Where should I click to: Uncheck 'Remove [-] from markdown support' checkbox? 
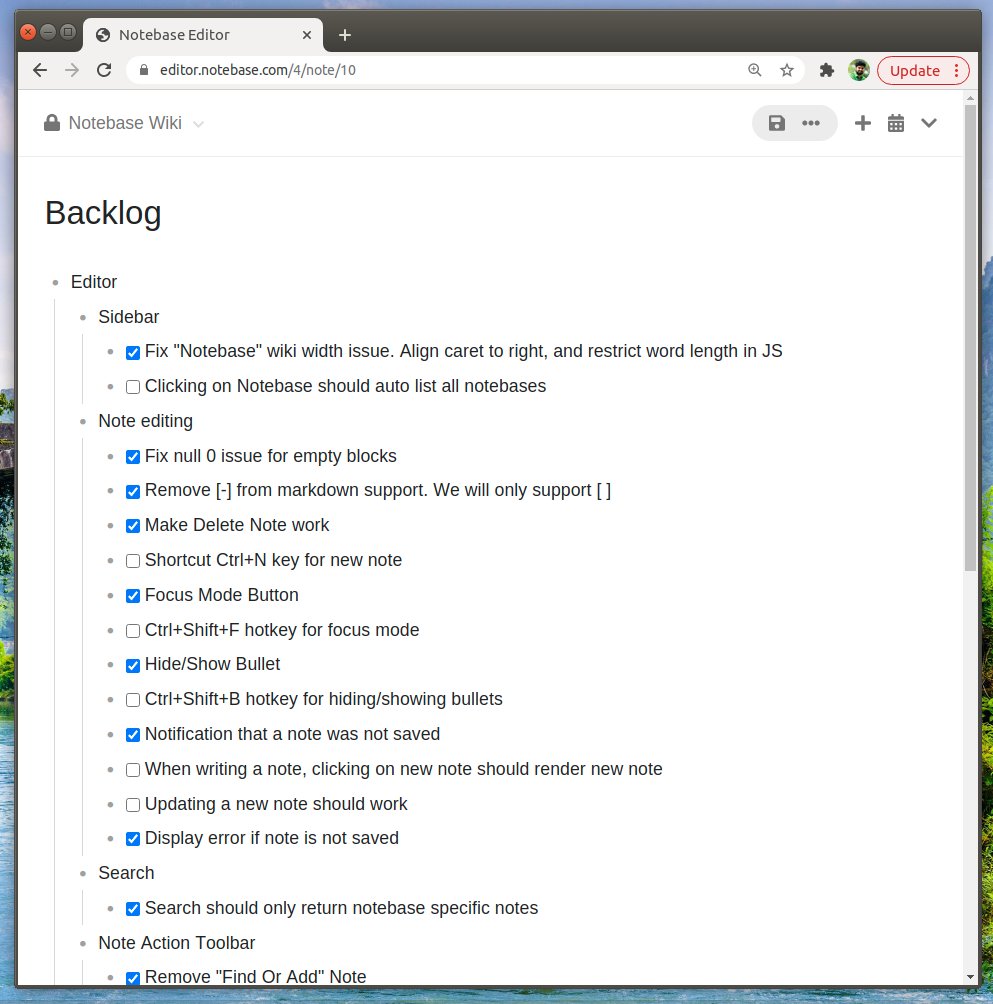point(133,492)
